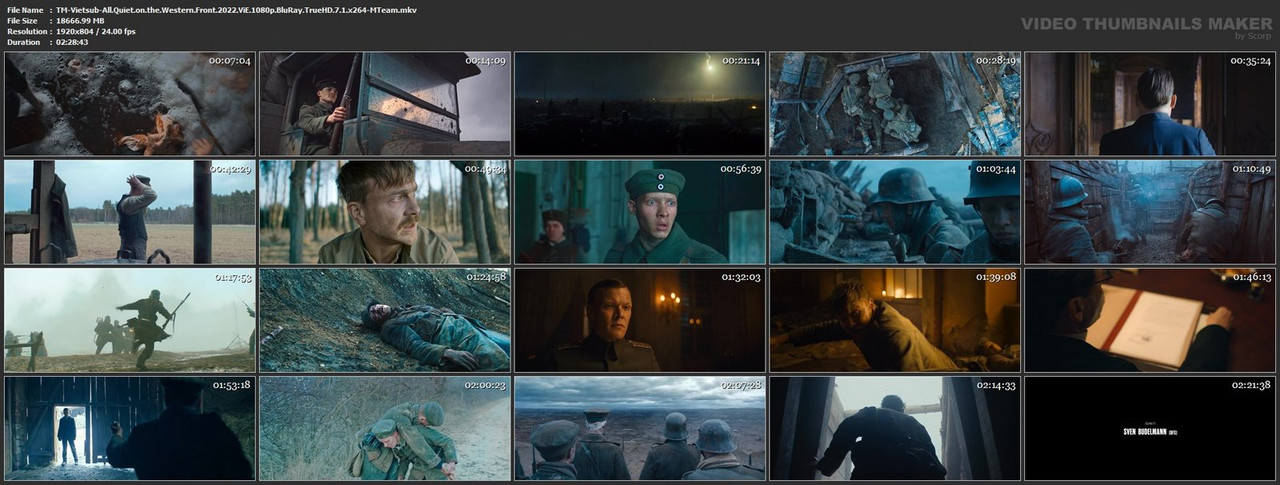The image size is (1280, 485).
Task: Click the thumbnail stamped 01:03:44
Action: point(895,212)
